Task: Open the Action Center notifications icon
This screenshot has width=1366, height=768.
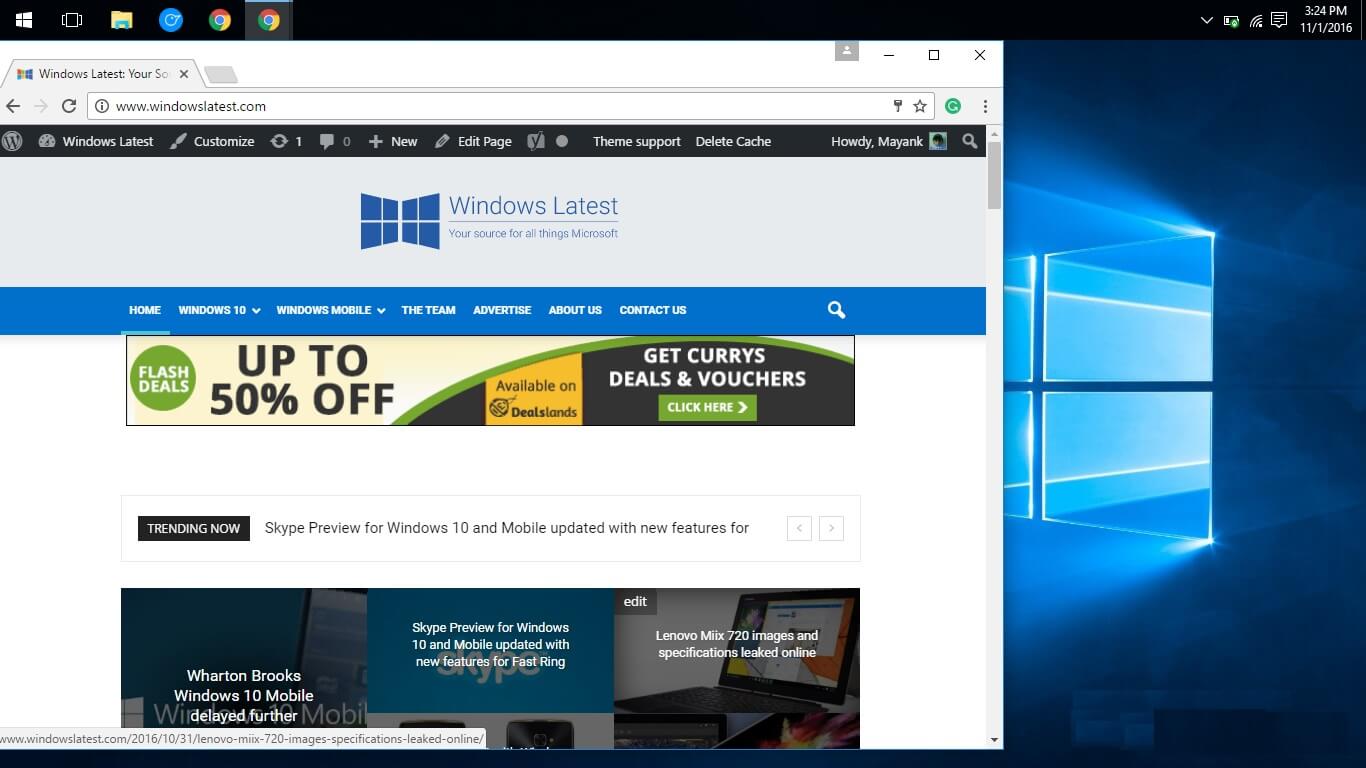Action: (x=1279, y=20)
